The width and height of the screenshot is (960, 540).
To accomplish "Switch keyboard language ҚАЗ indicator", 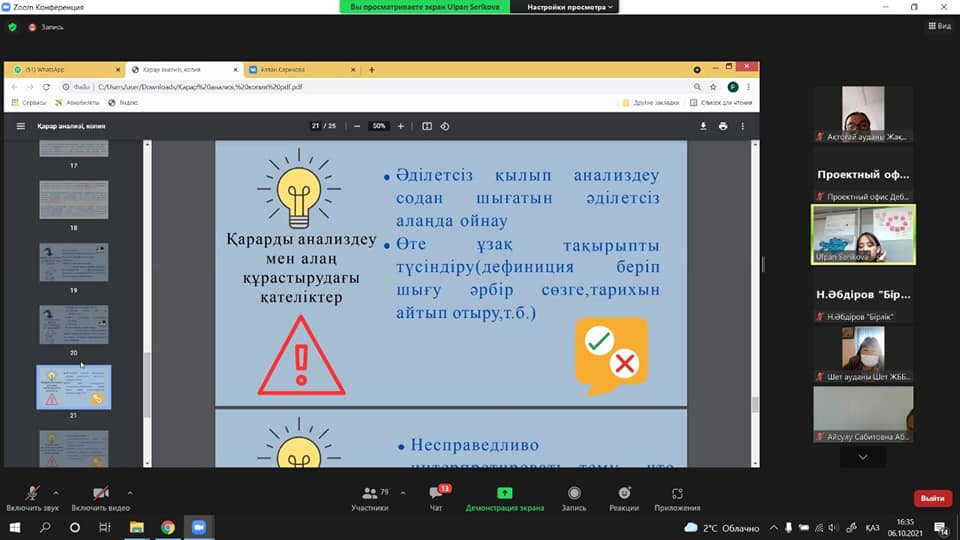I will click(x=872, y=528).
